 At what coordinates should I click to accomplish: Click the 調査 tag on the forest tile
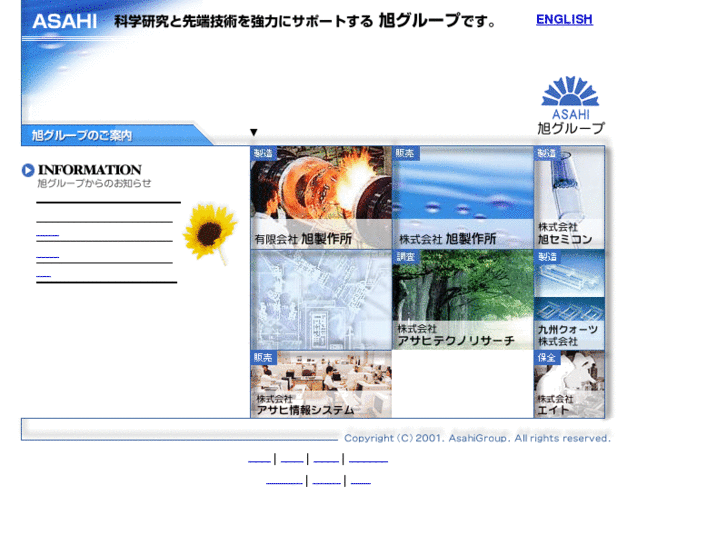(406, 256)
